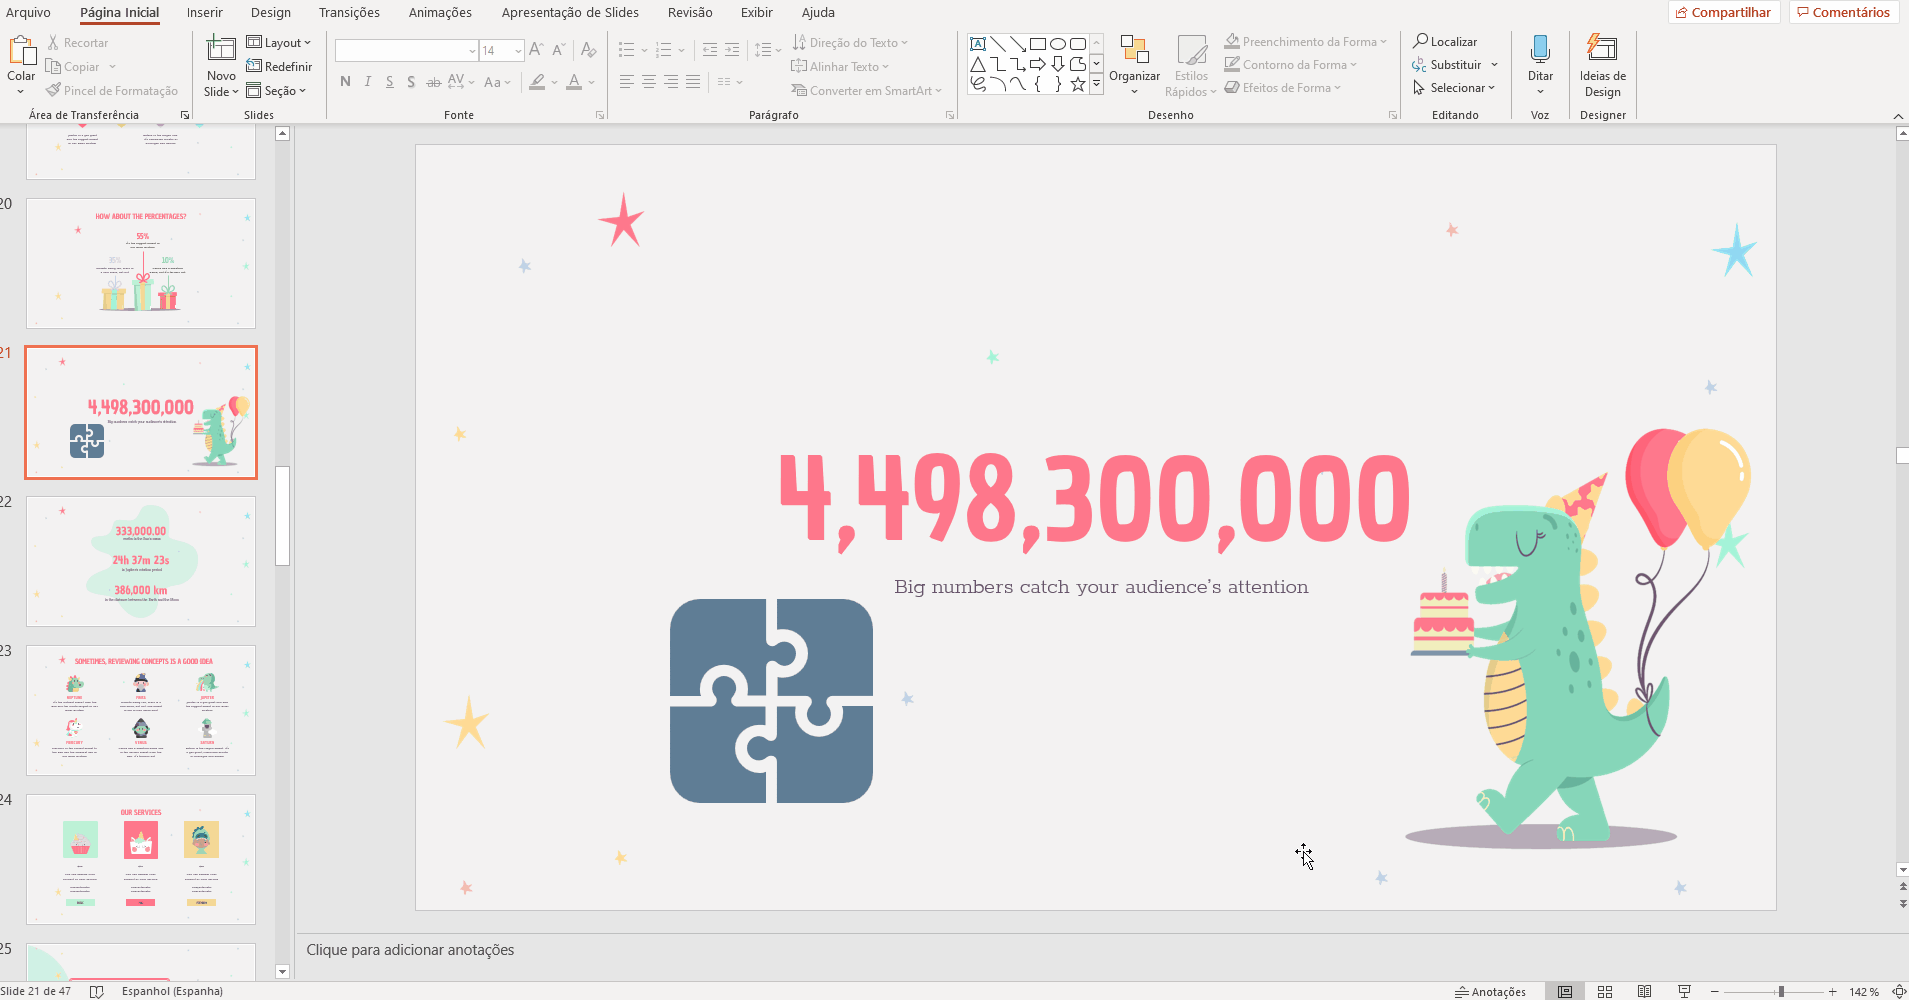This screenshot has width=1909, height=1000.
Task: Select the oval shape in gallery
Action: click(1058, 44)
